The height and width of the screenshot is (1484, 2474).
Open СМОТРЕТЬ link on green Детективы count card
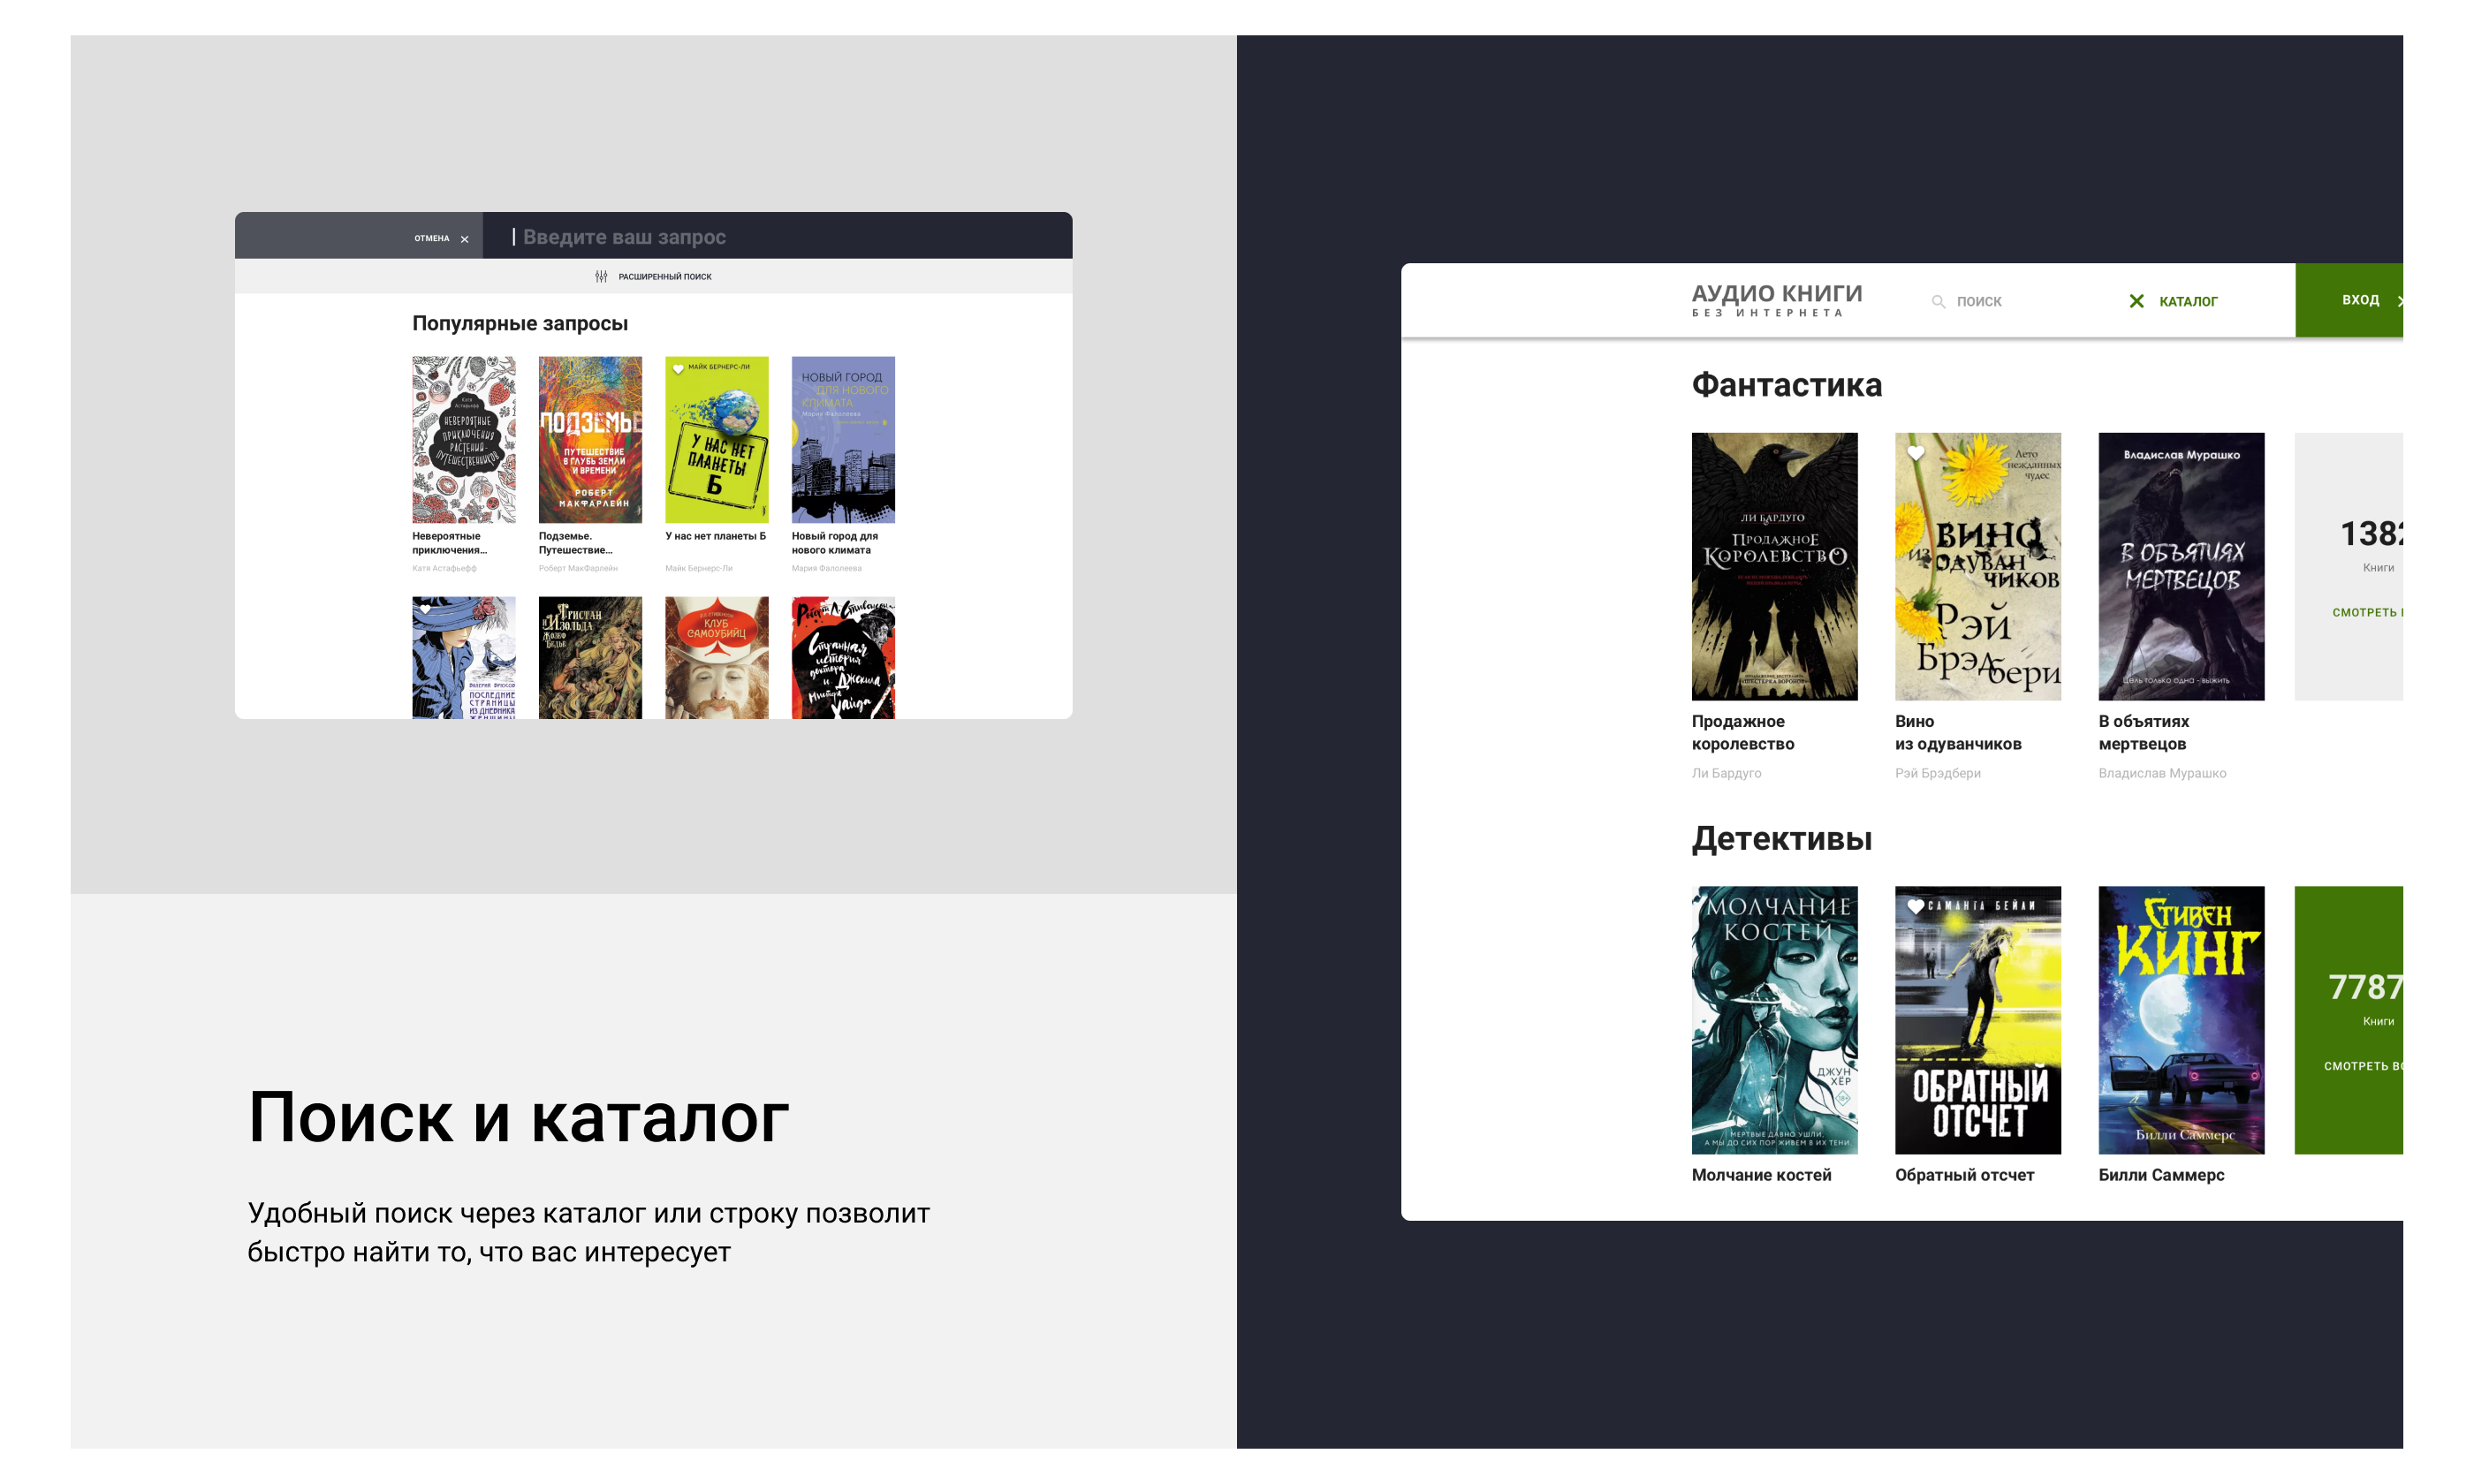pyautogui.click(x=2362, y=1066)
